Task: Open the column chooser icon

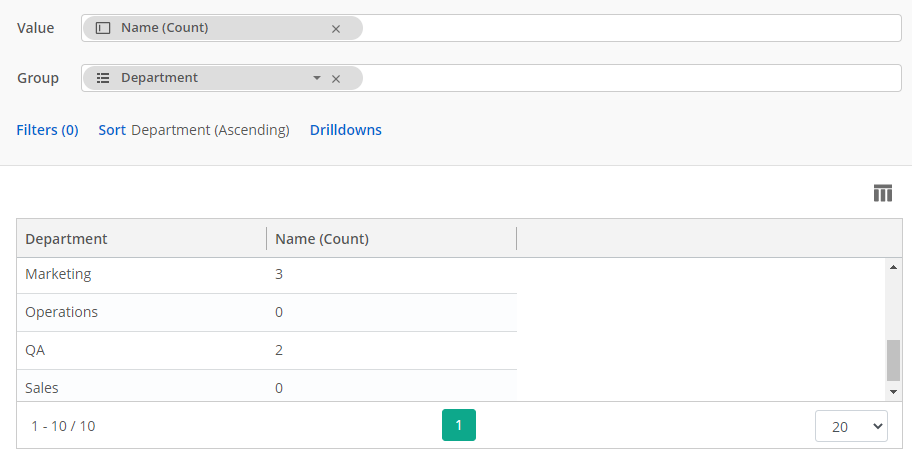Action: click(882, 193)
